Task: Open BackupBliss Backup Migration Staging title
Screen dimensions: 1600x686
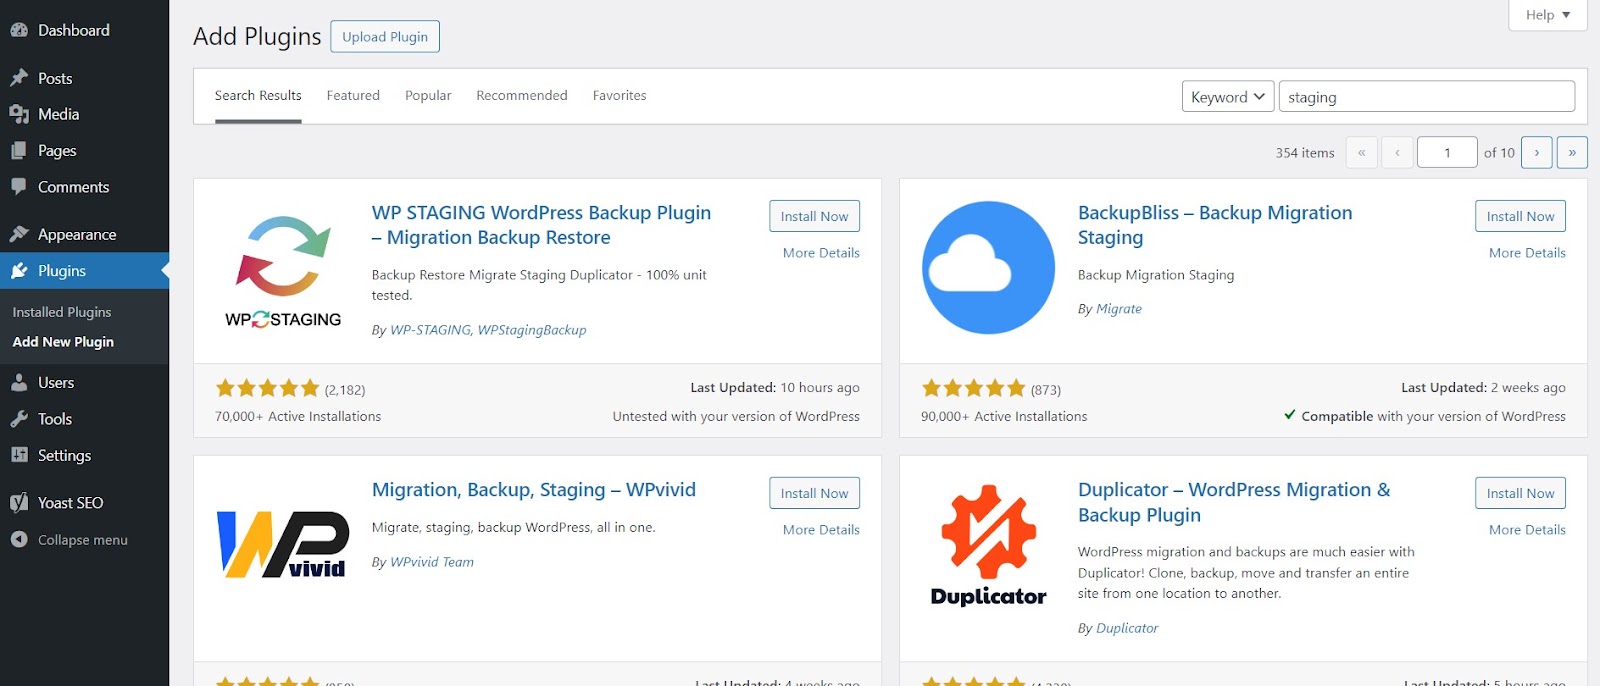Action: 1215,225
